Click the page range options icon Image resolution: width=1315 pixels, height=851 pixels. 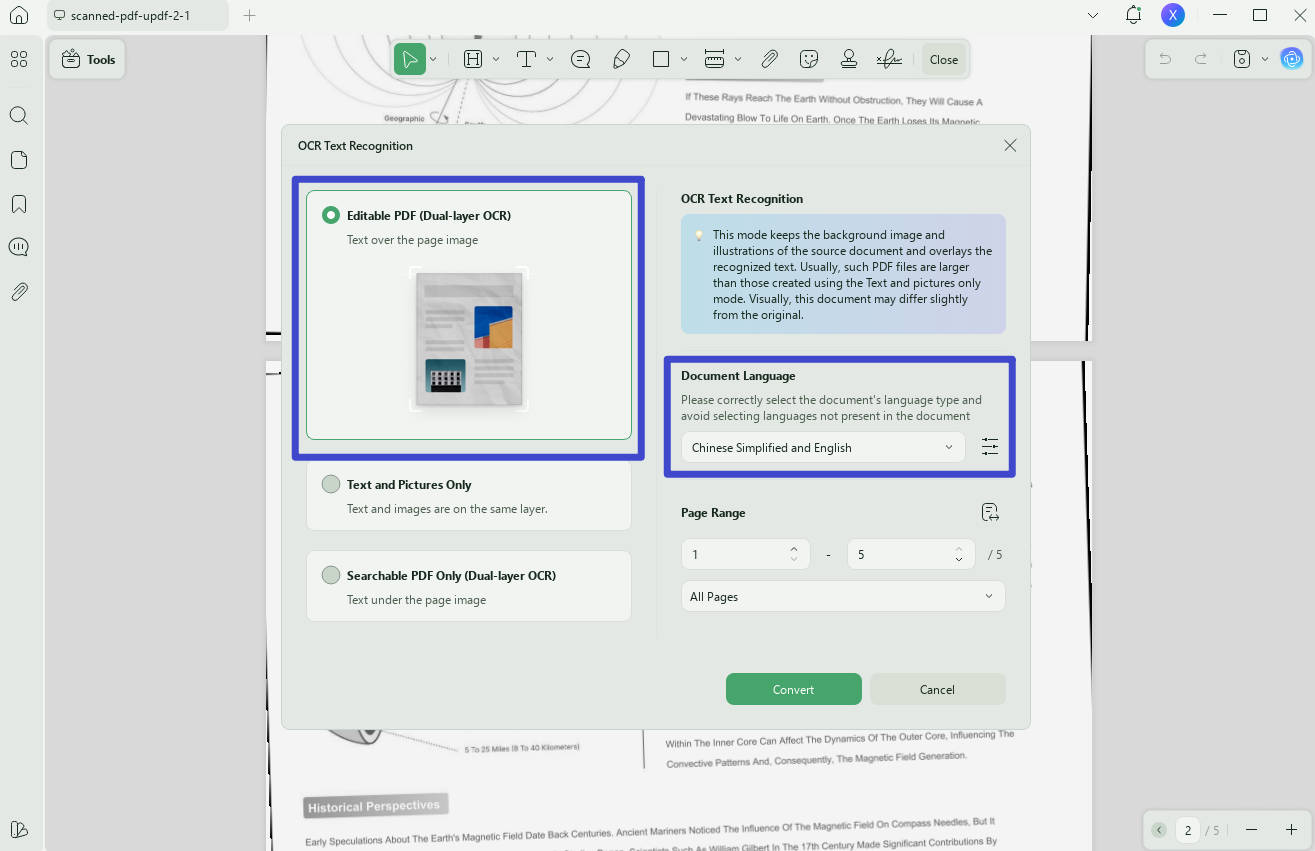coord(990,513)
